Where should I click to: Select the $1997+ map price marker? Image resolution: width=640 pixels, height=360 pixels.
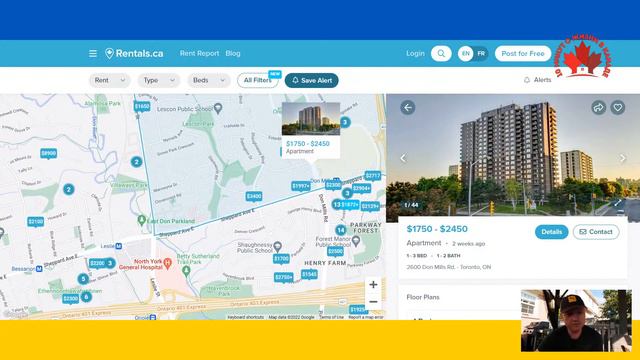click(x=301, y=186)
